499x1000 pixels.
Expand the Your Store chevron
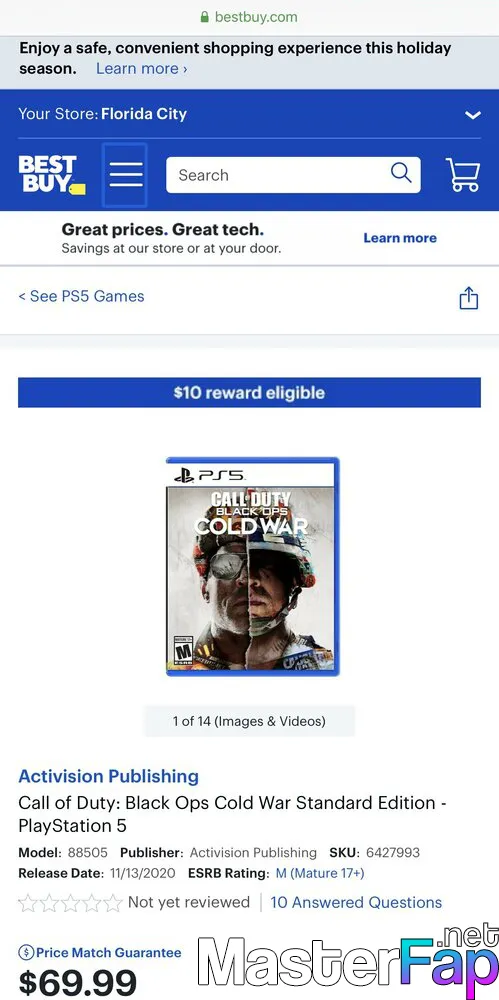coord(472,115)
